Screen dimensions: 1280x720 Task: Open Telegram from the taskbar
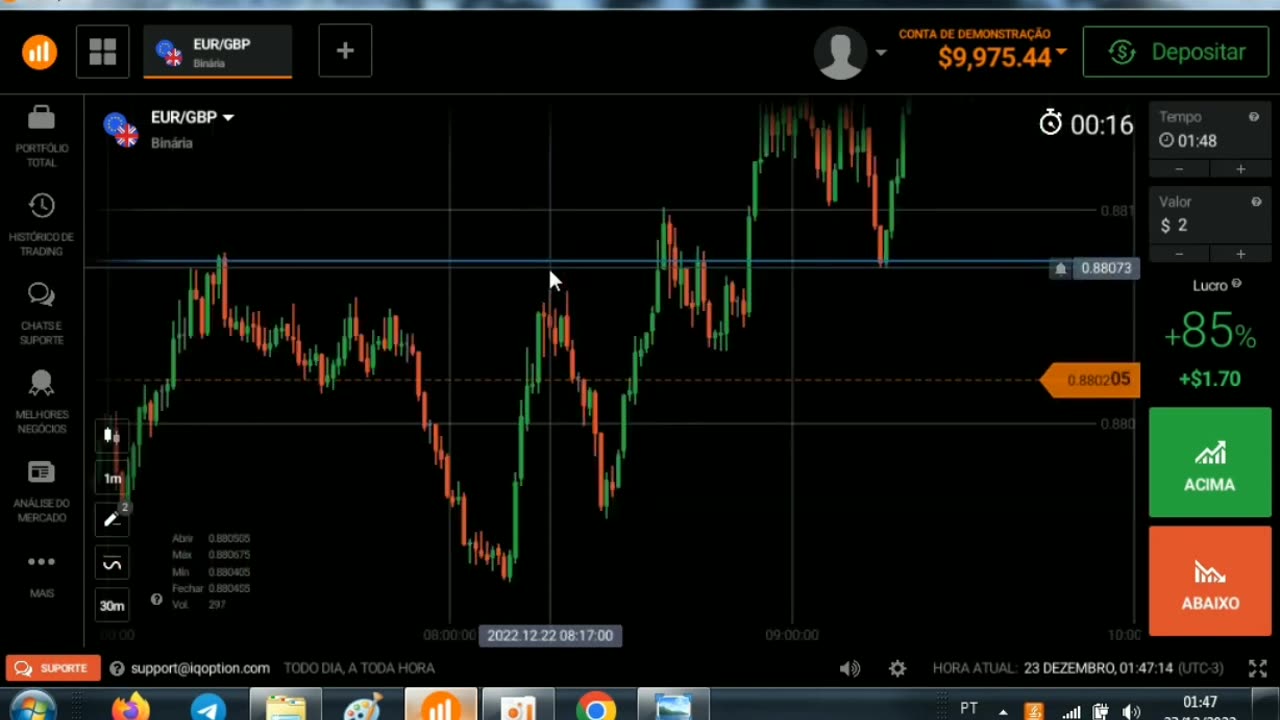coord(208,708)
